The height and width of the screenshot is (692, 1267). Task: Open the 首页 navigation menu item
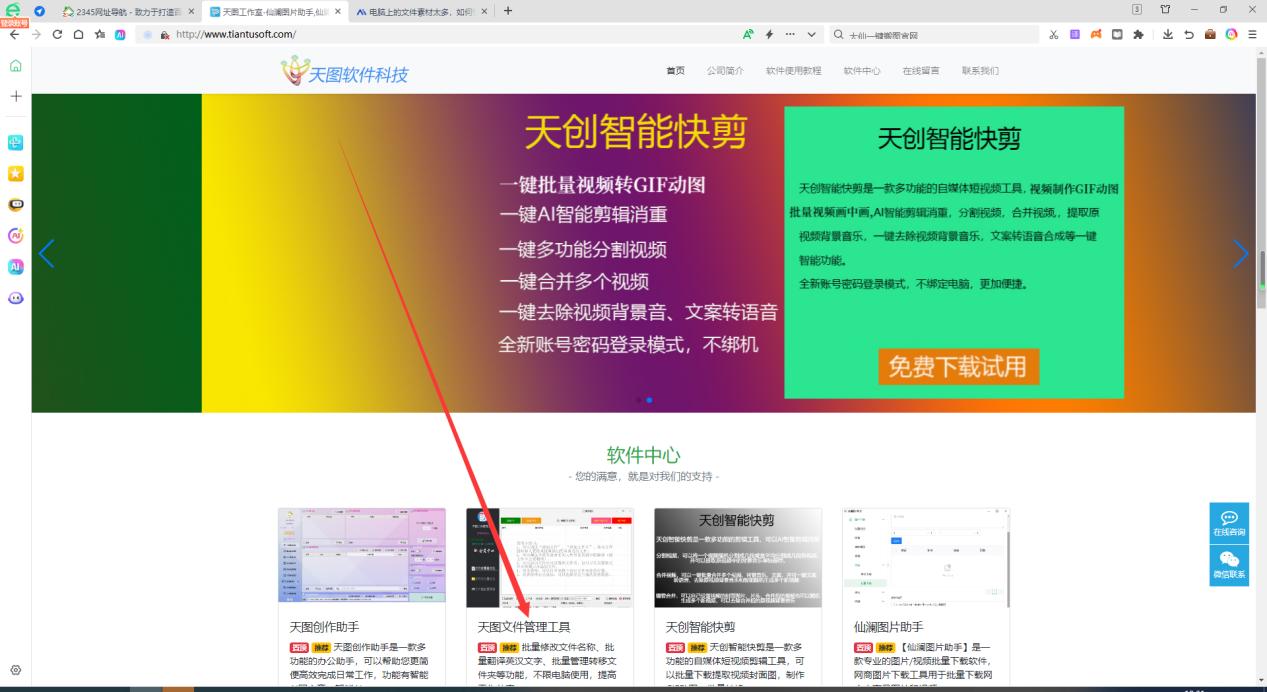point(676,71)
